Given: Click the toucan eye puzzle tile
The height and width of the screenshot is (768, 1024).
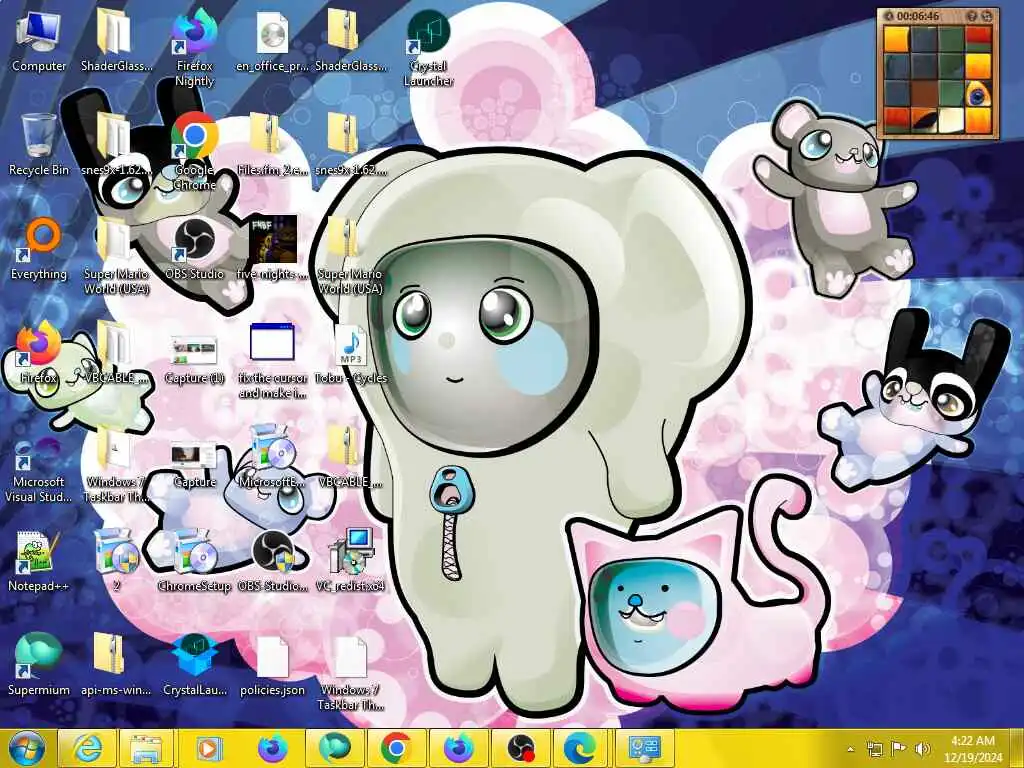Looking at the screenshot, I should (x=978, y=93).
